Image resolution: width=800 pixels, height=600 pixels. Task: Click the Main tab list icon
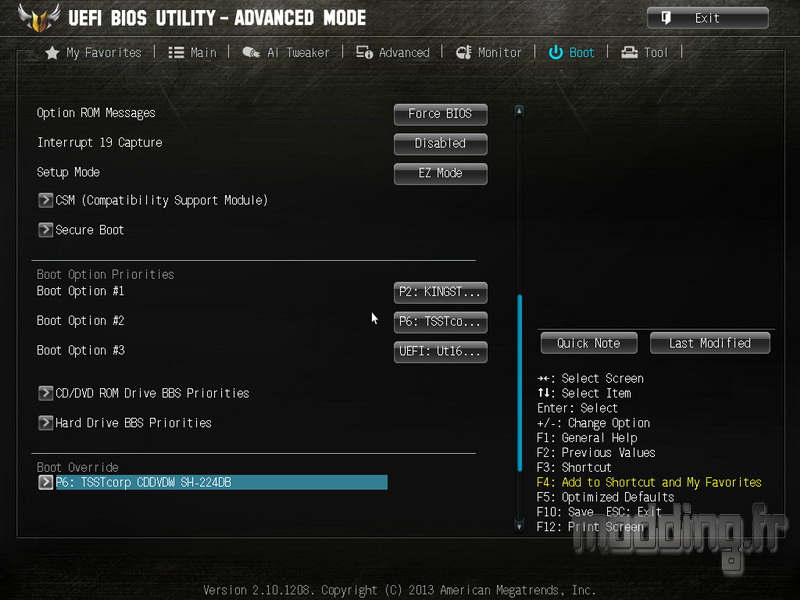coord(176,53)
